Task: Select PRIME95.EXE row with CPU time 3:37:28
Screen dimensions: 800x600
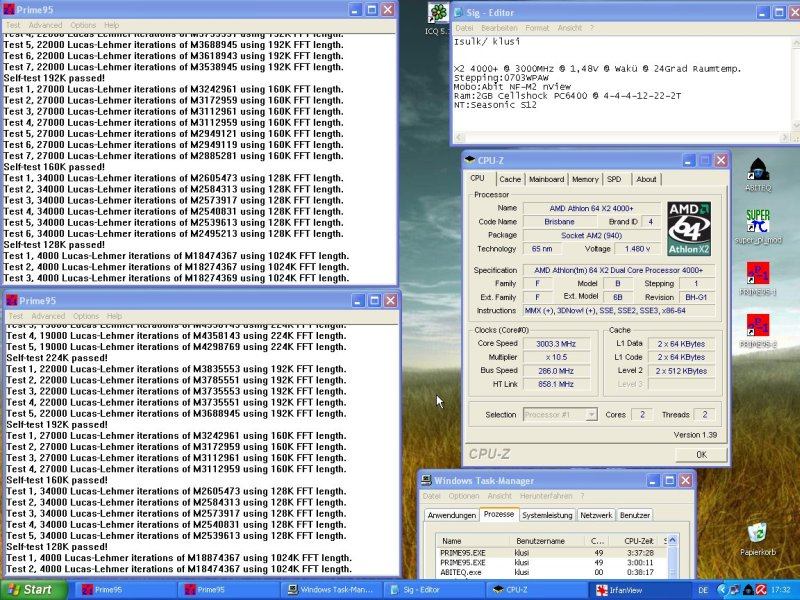Action: pyautogui.click(x=552, y=553)
